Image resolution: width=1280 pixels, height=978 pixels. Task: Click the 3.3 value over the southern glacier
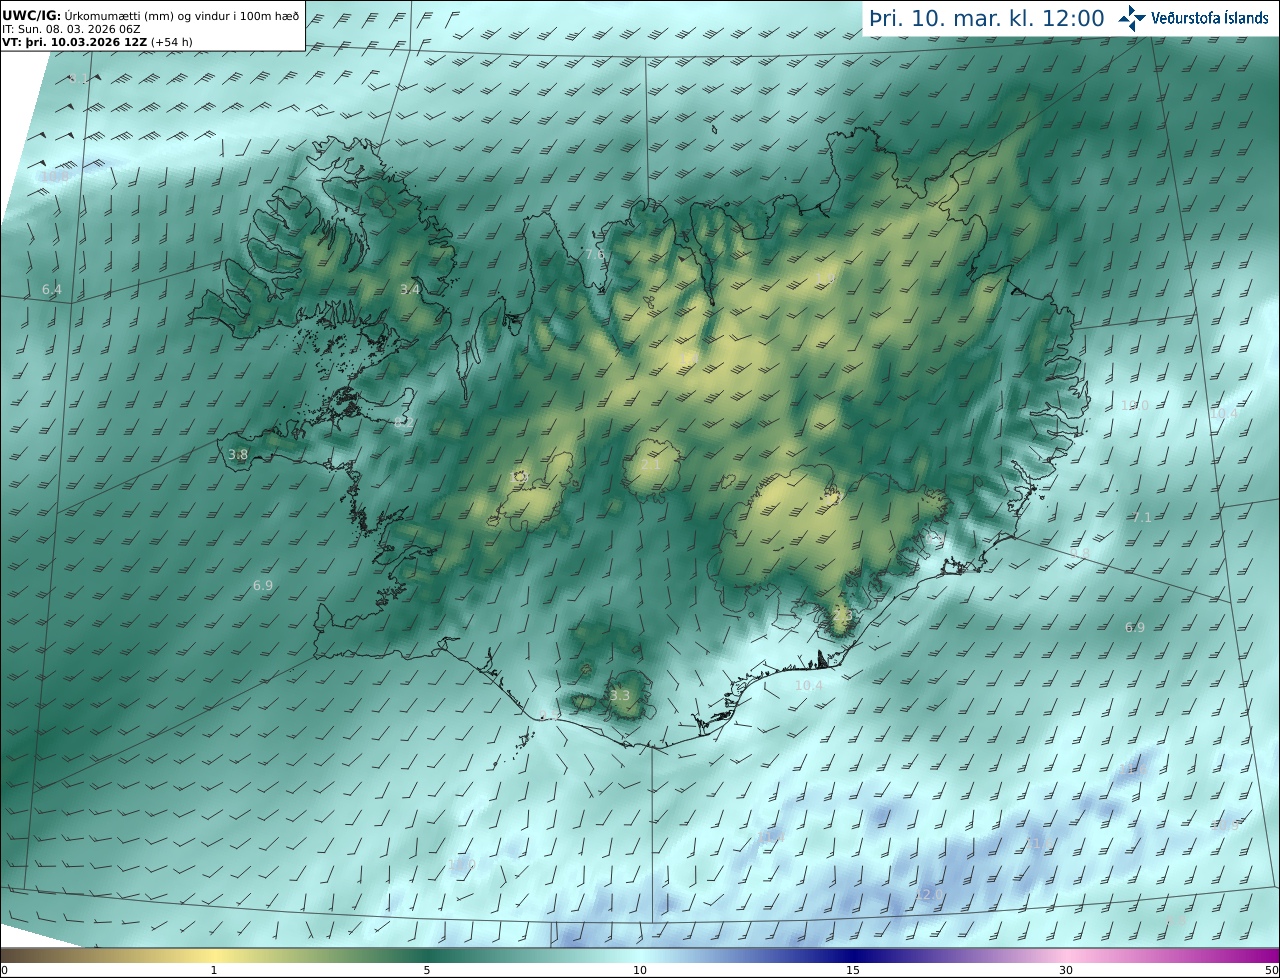tap(620, 695)
